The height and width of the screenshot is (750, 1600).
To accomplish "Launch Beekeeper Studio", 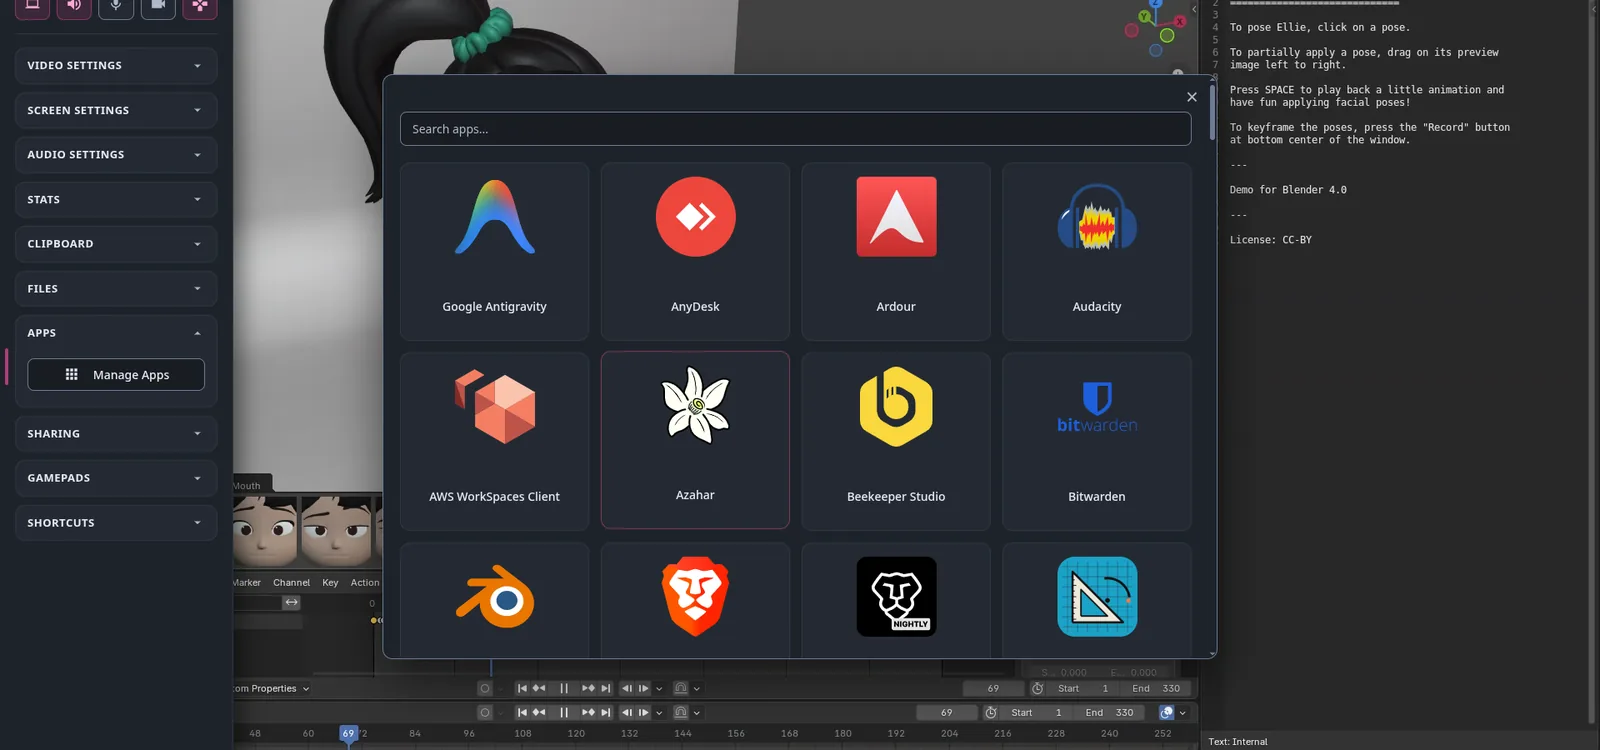I will click(896, 441).
